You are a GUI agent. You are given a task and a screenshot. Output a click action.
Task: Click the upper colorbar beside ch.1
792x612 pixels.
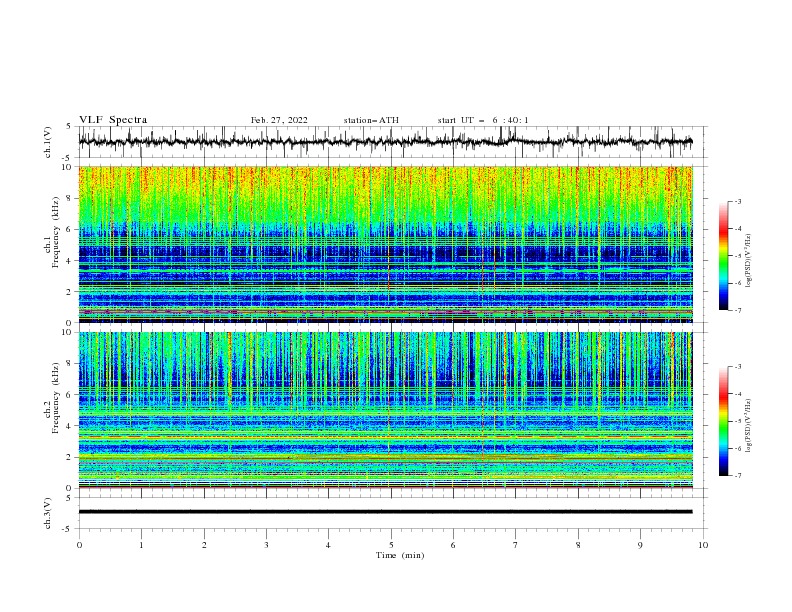click(x=723, y=256)
